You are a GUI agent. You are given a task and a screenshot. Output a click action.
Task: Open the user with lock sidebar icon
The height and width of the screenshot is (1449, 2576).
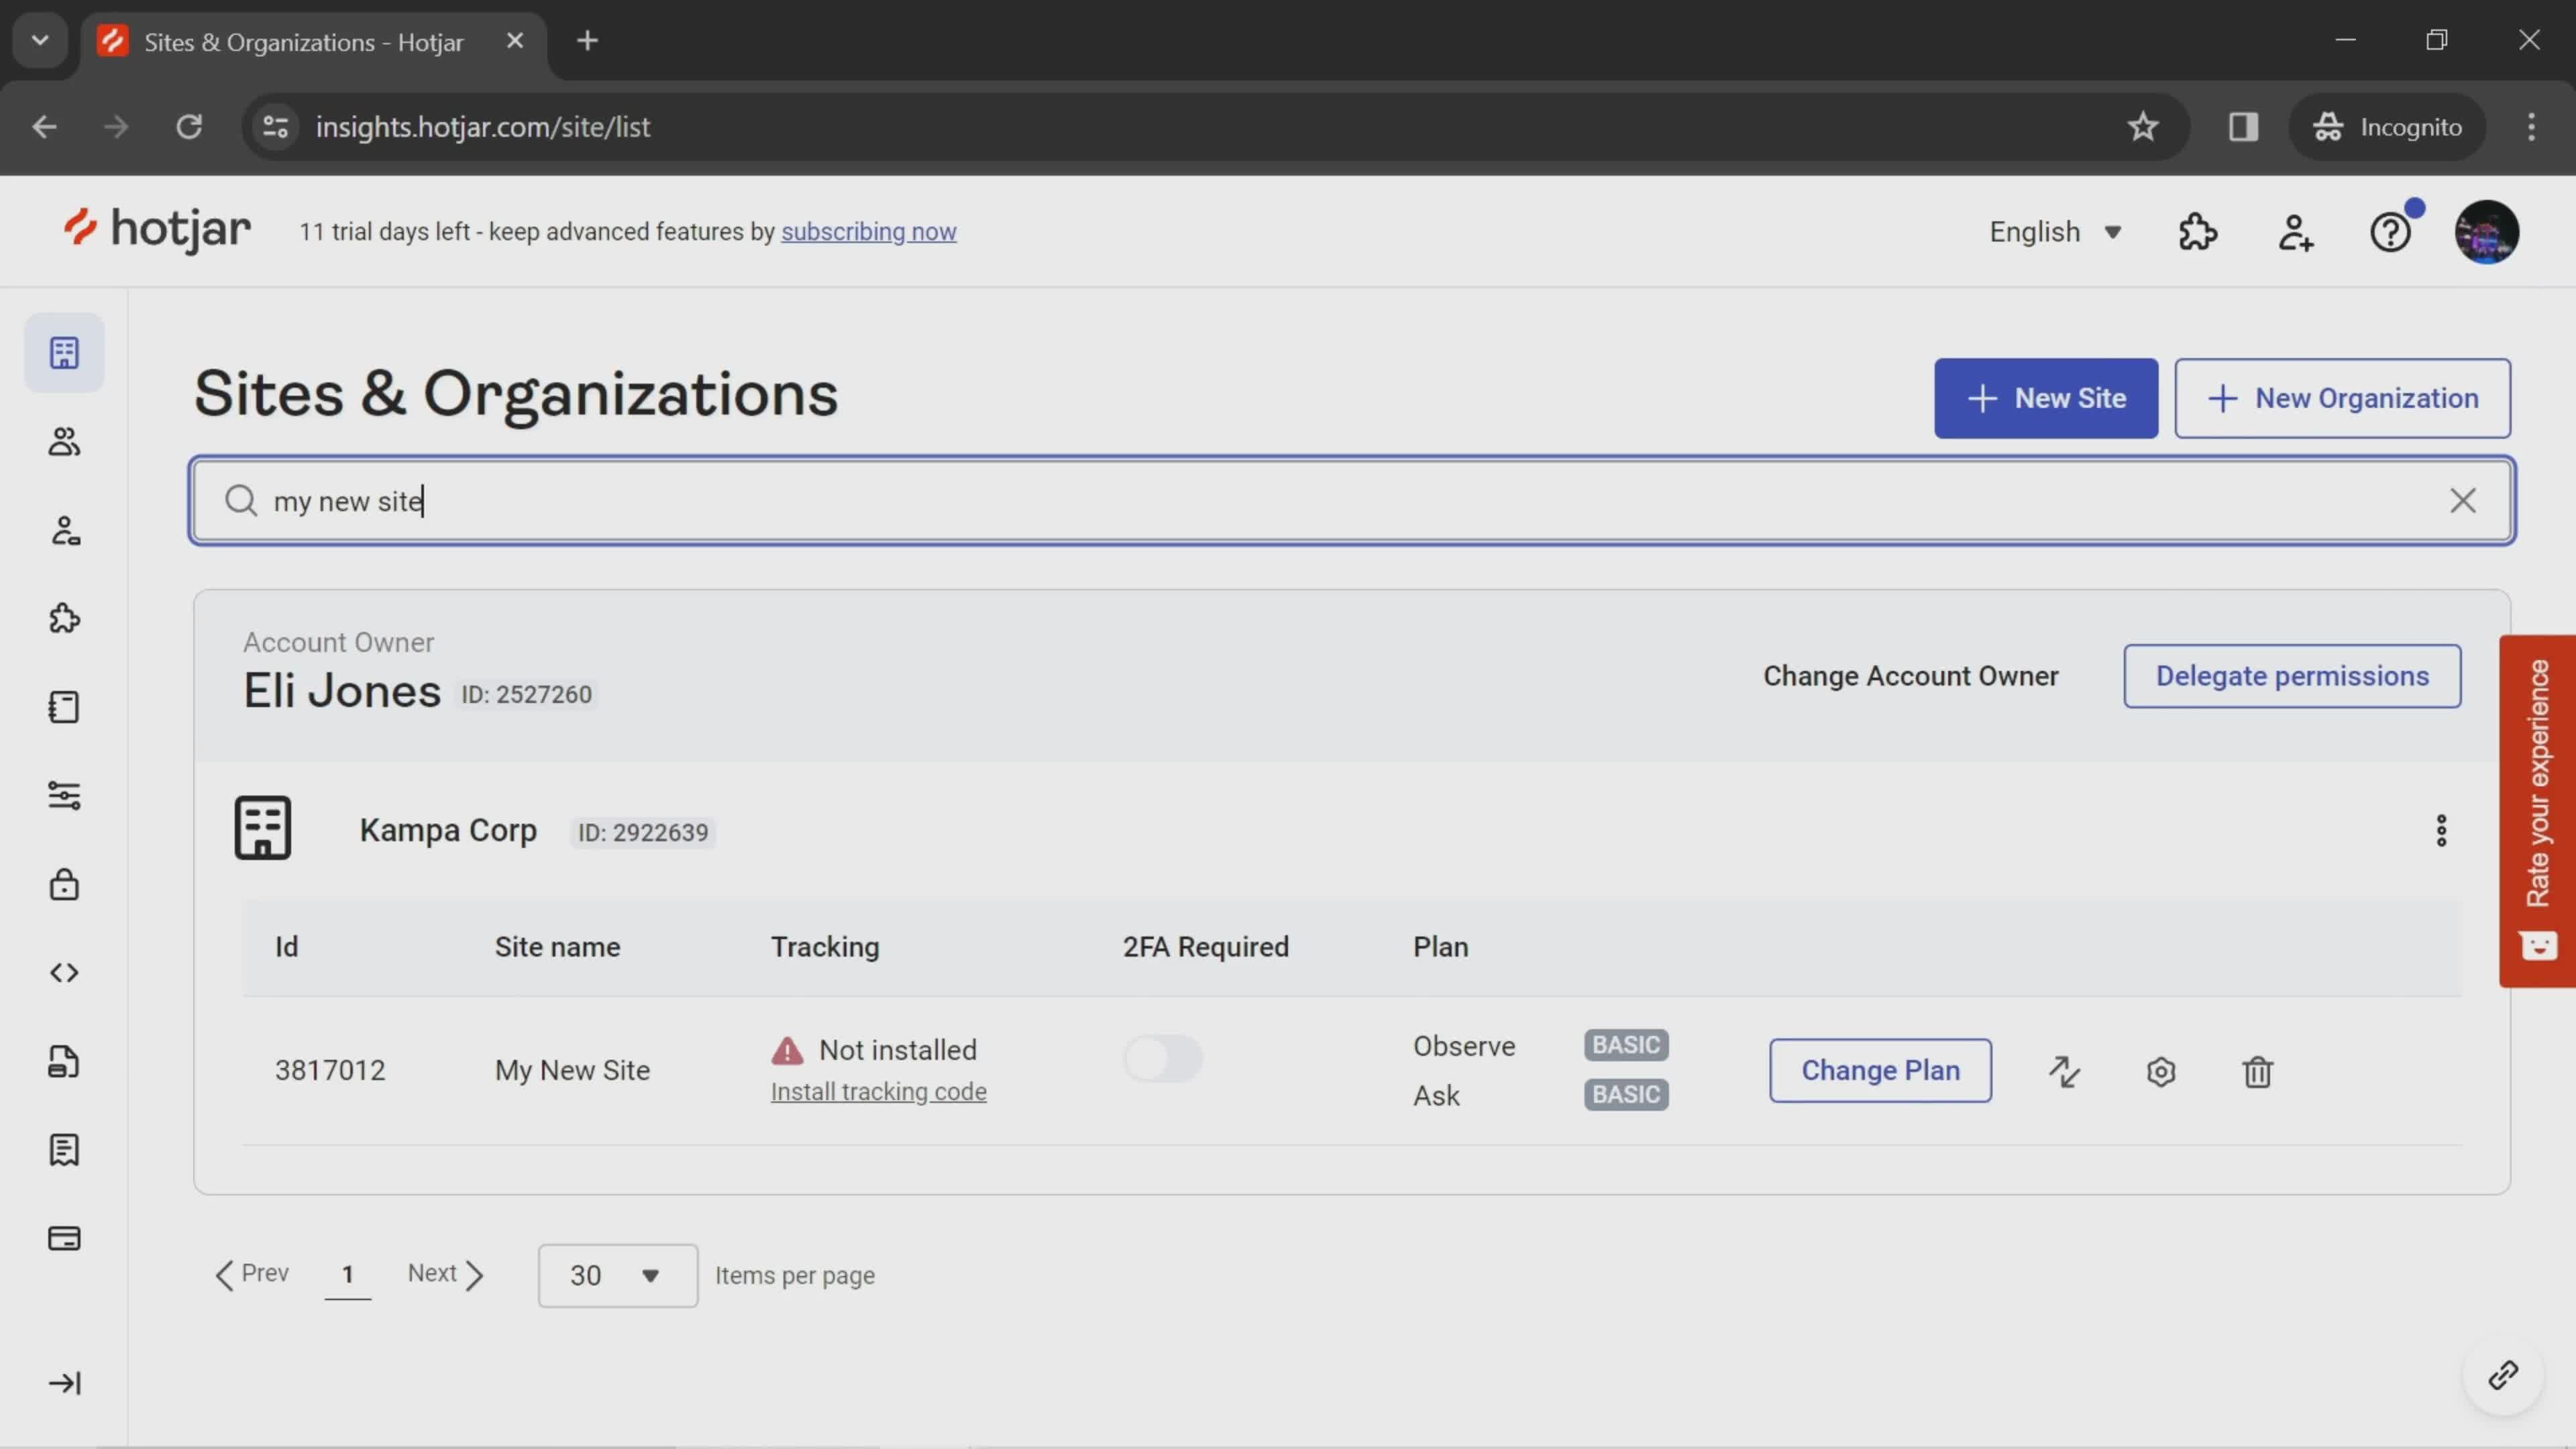(64, 530)
